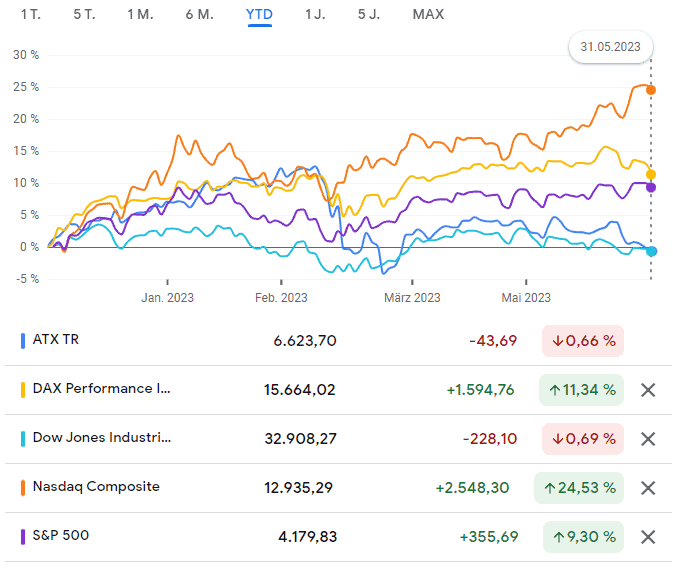Select the 1 T. time range
This screenshot has height=569, width=673.
point(31,15)
